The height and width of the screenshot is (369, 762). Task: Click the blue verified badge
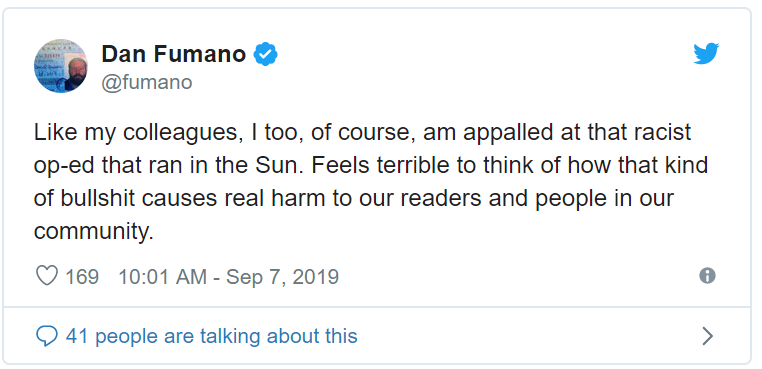click(x=265, y=54)
